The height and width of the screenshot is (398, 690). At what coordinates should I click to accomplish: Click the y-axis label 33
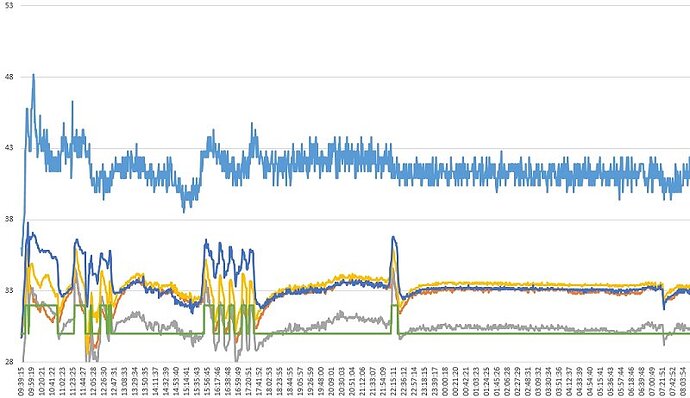(x=9, y=291)
